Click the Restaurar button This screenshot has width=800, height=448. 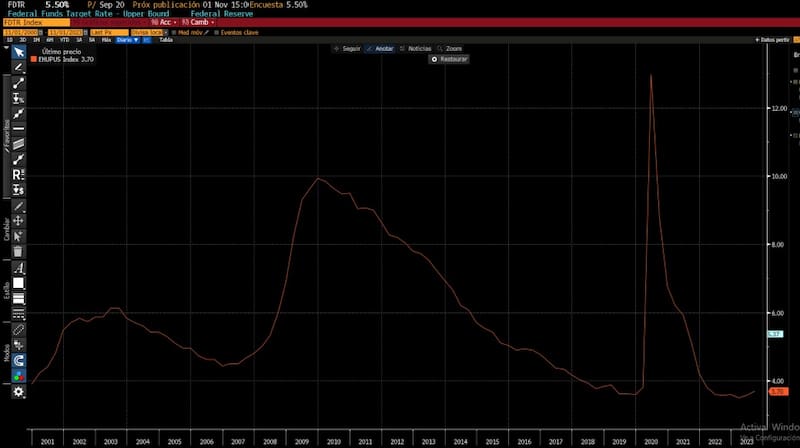coord(449,59)
